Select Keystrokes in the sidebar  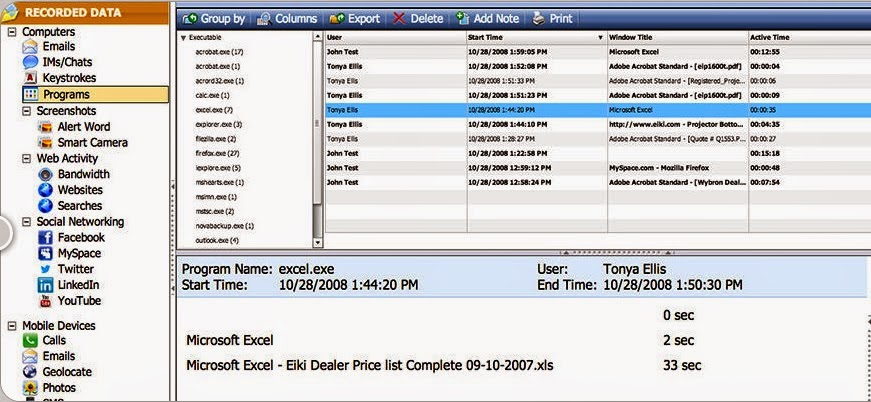tap(69, 78)
